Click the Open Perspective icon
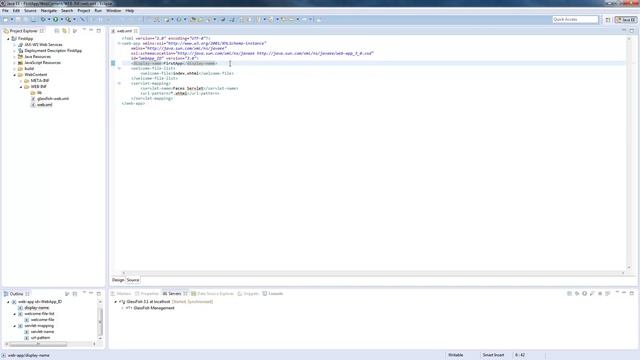640x360 pixels. (608, 20)
